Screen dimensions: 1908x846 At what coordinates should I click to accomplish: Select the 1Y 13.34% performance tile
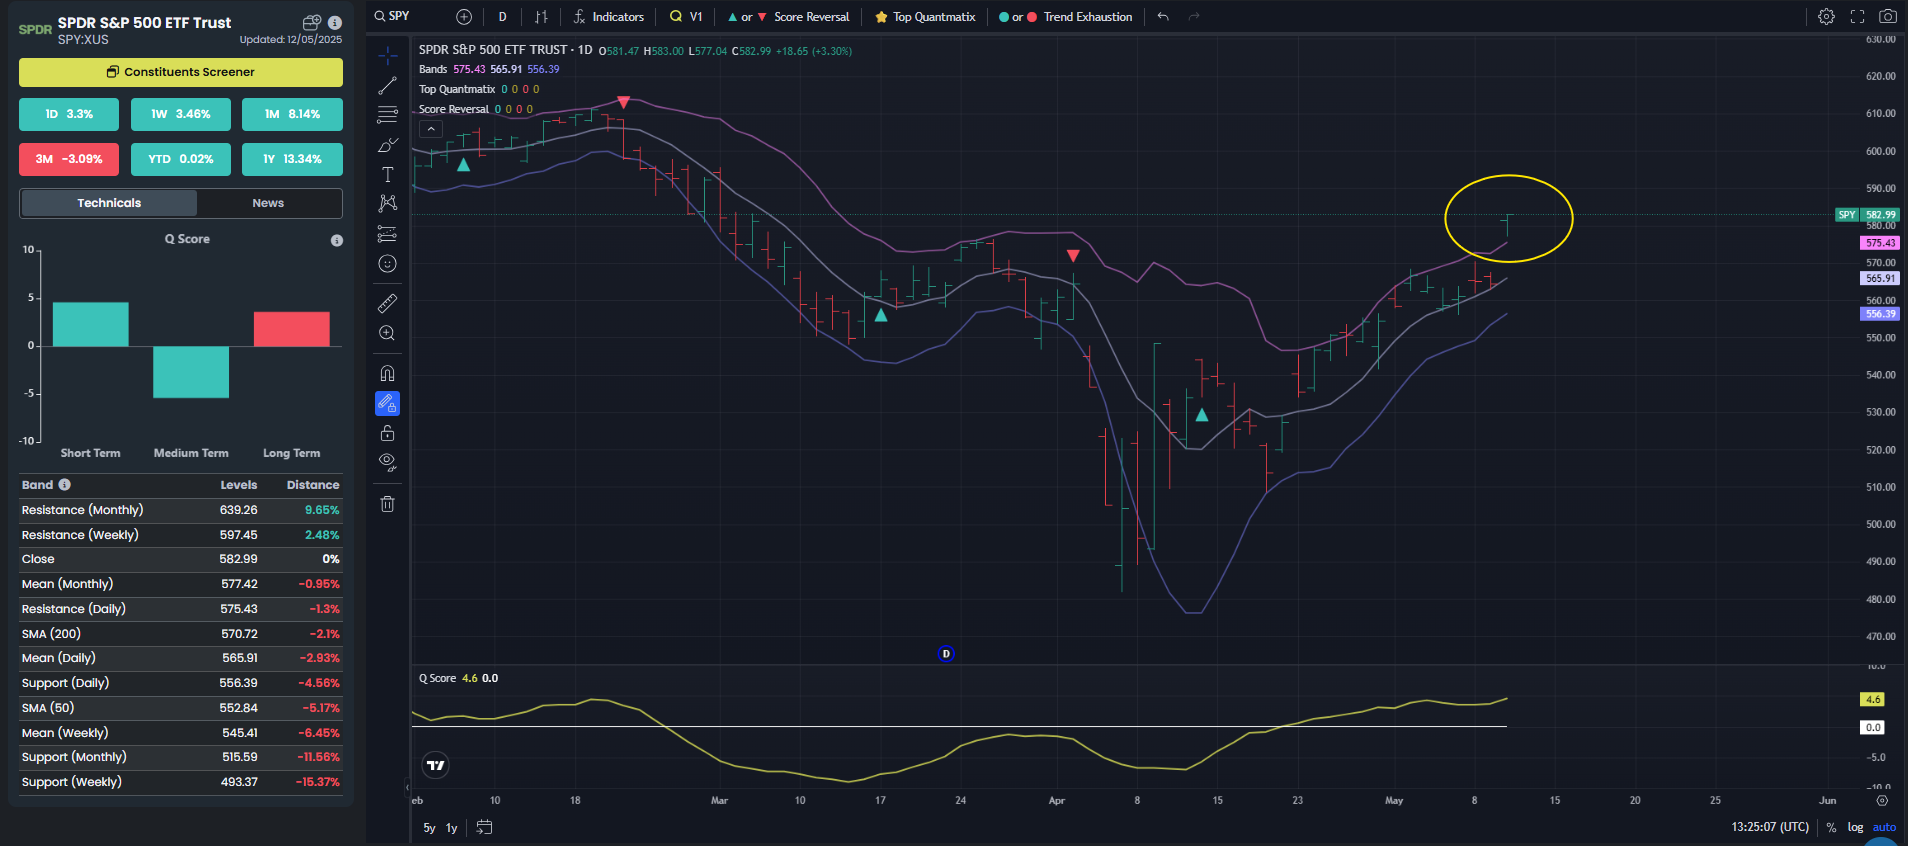(292, 159)
